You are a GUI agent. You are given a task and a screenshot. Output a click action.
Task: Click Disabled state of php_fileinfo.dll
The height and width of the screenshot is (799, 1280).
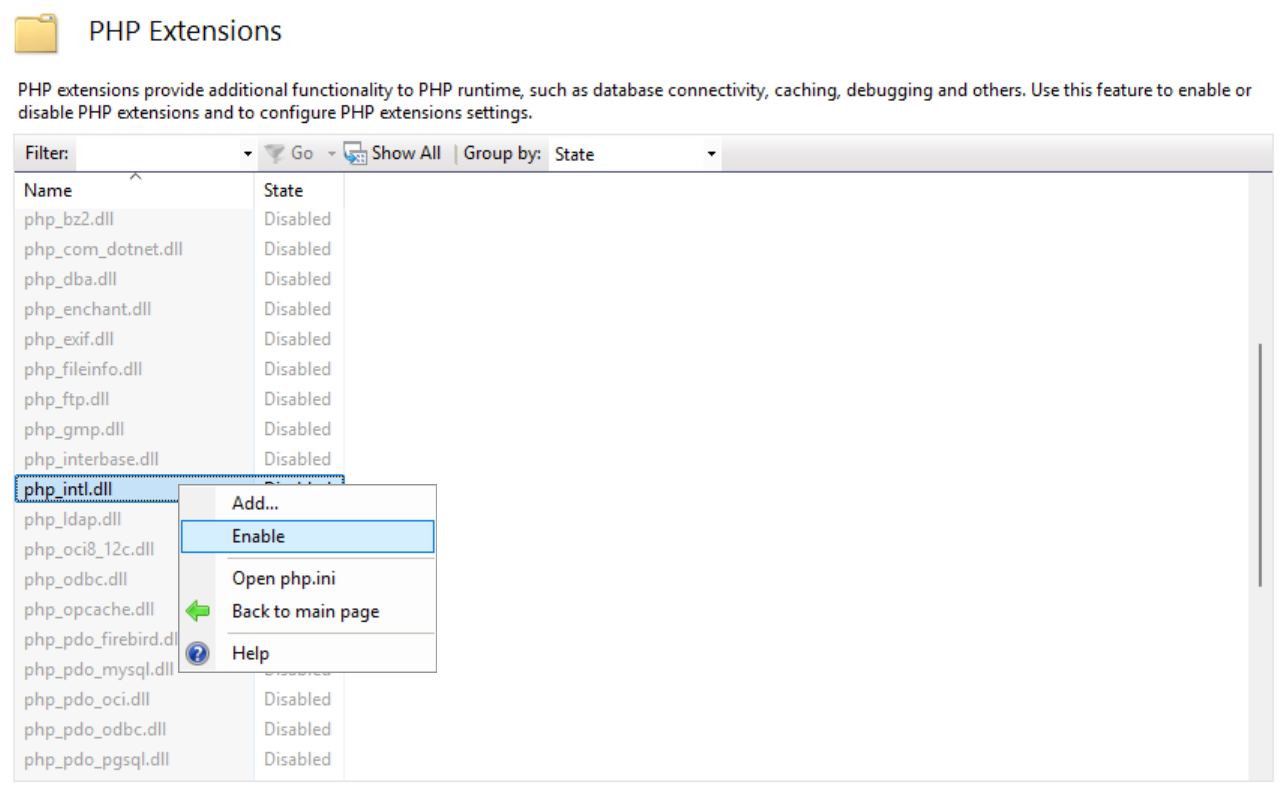coord(297,369)
